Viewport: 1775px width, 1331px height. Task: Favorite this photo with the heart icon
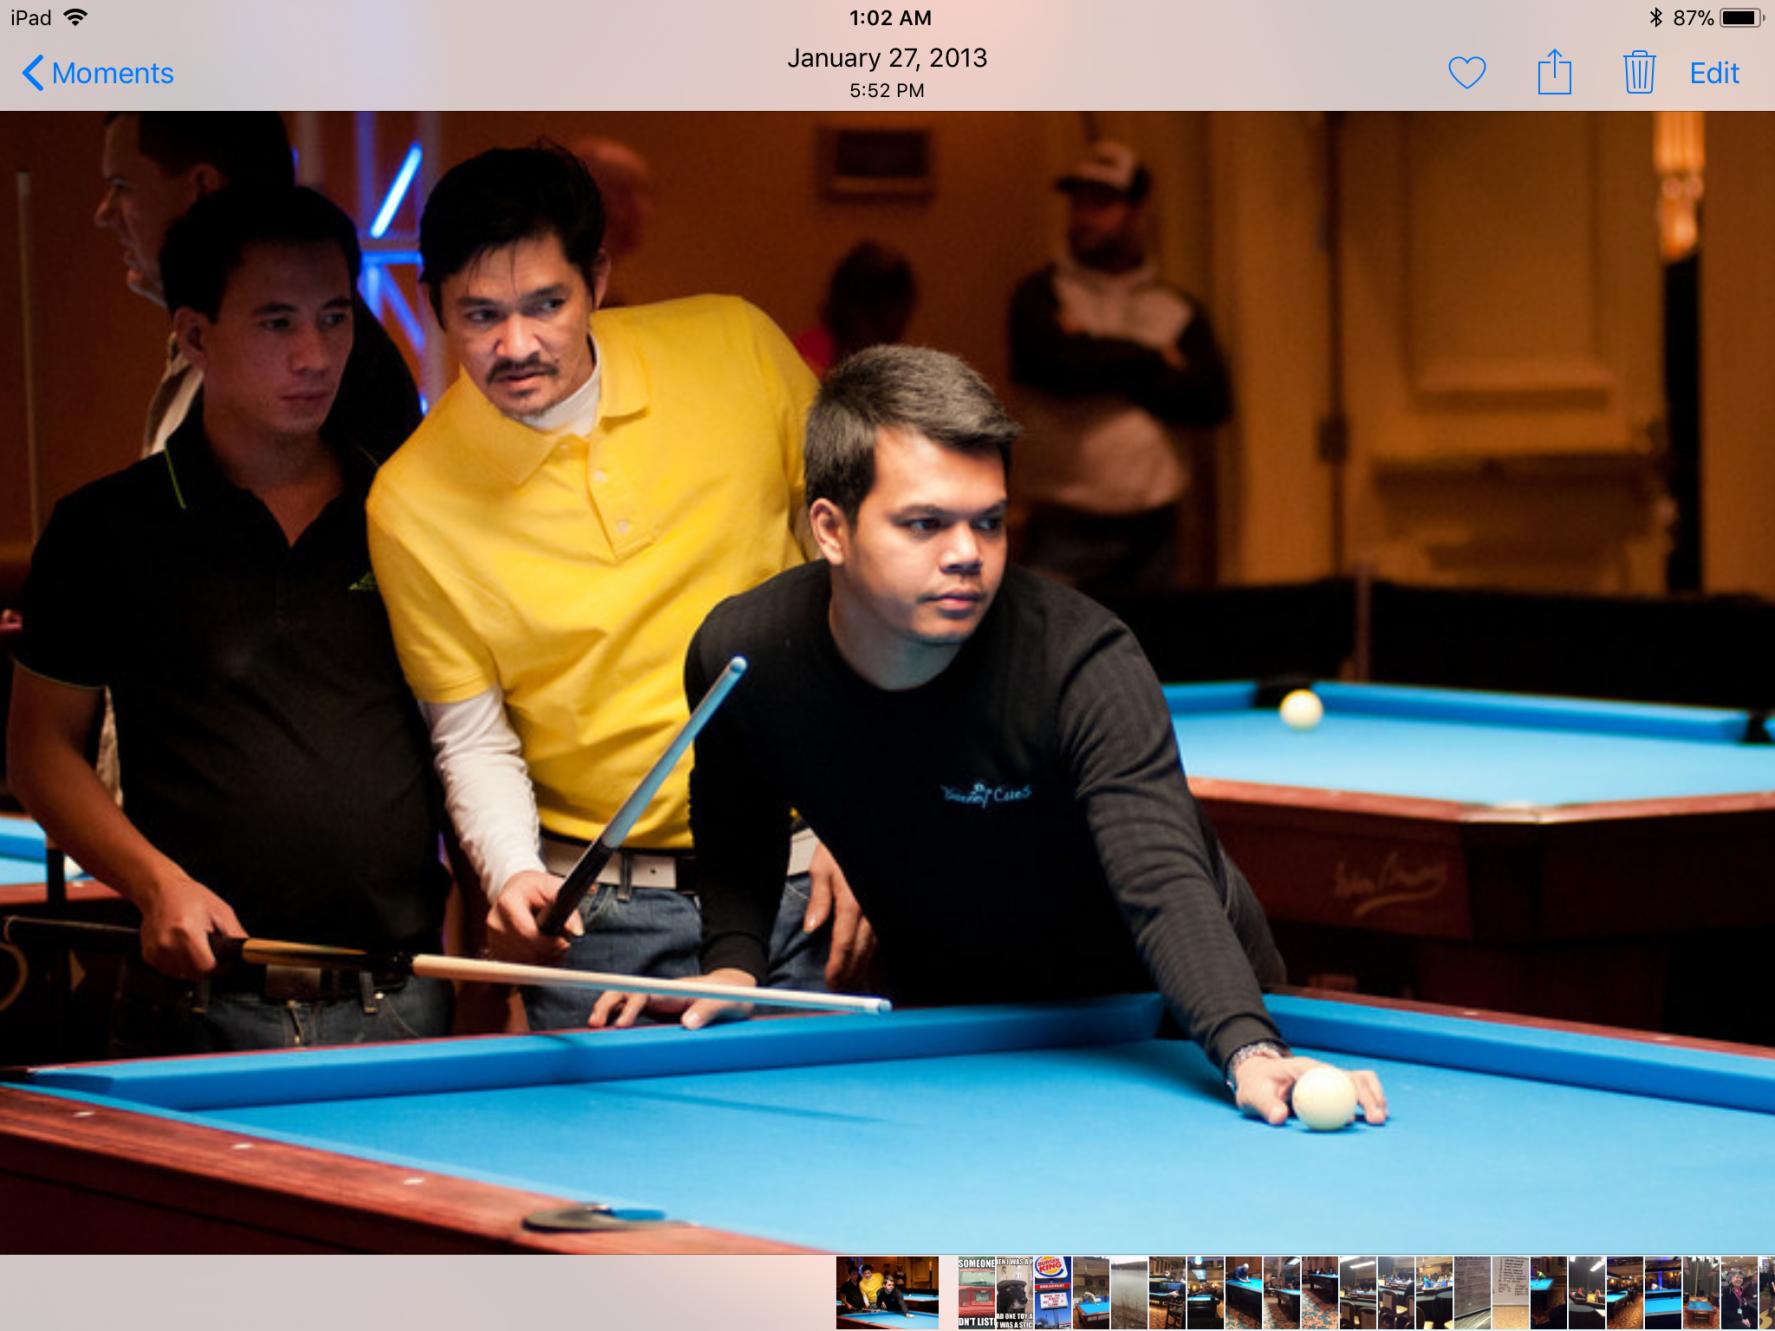coord(1467,73)
